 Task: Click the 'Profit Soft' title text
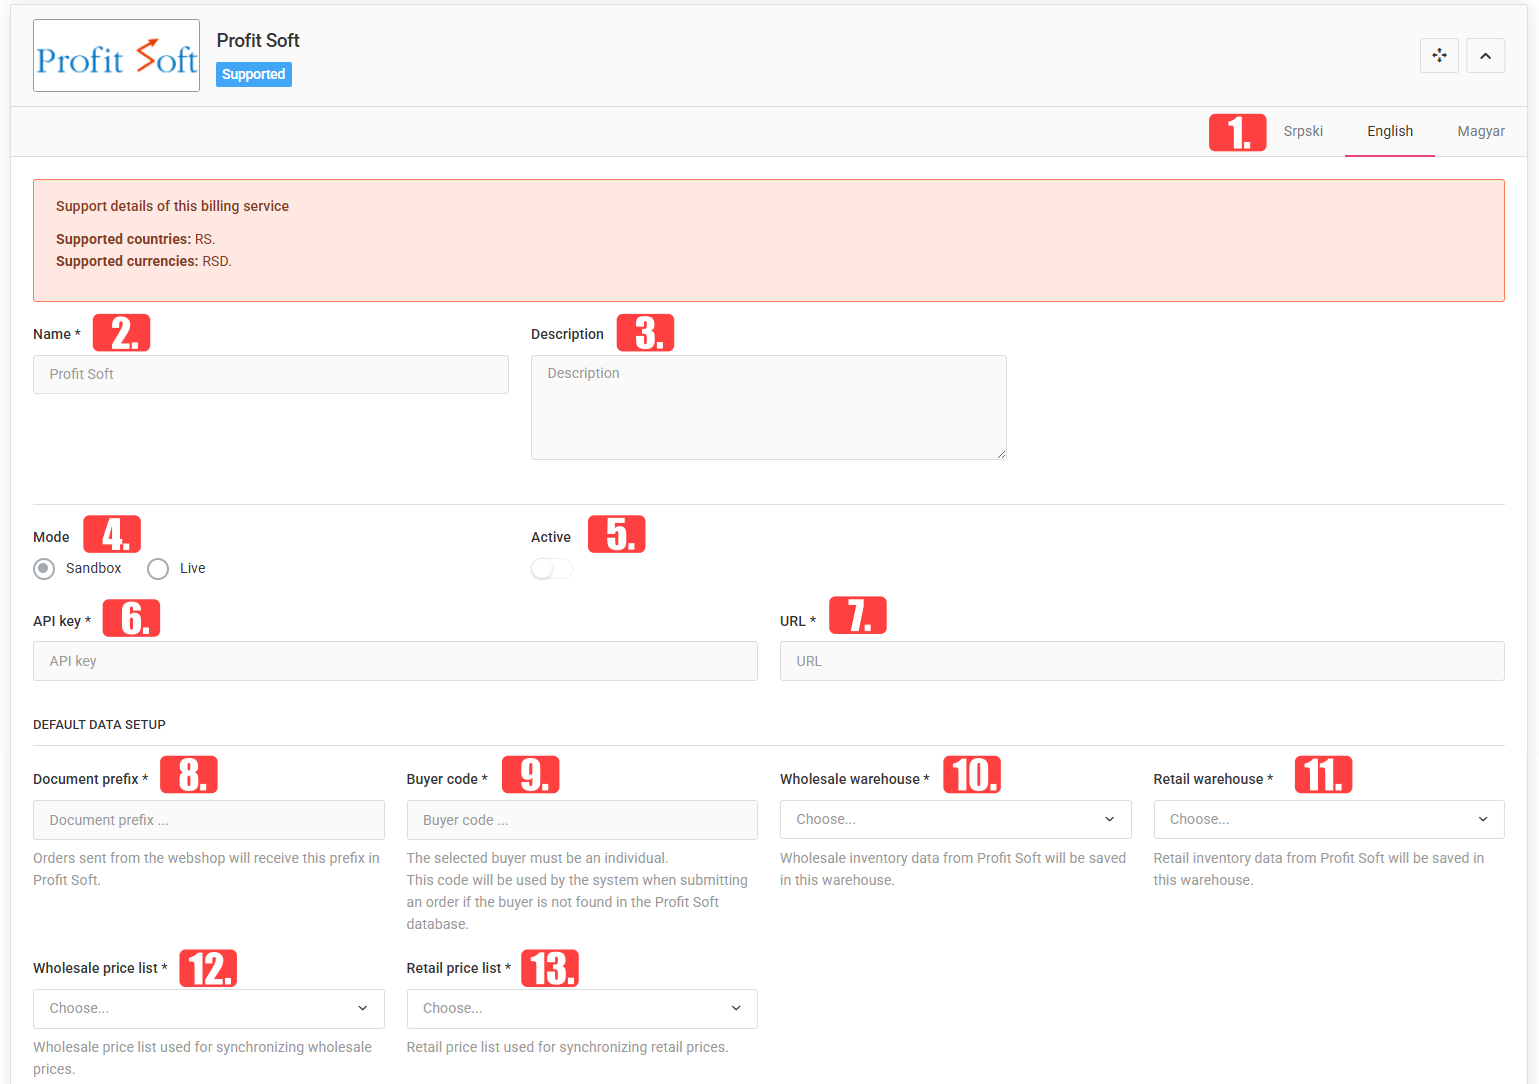pos(258,41)
